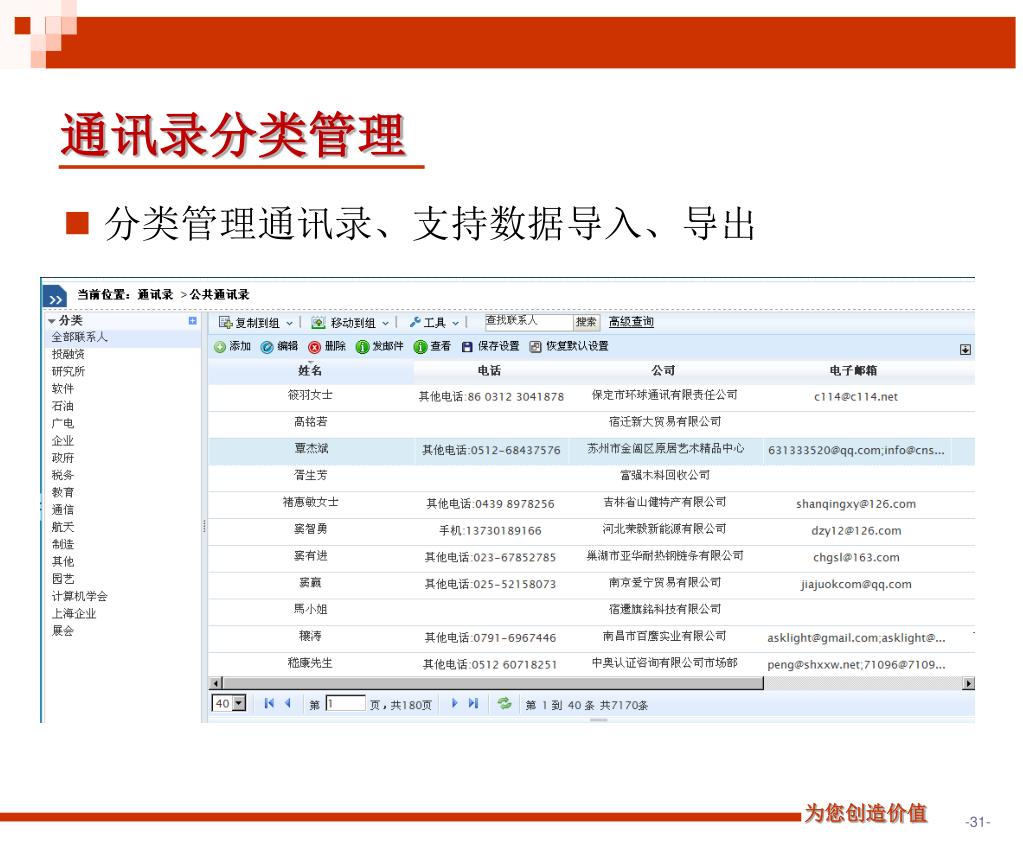1023x854 pixels.
Task: Go to first page icon
Action: coord(269,703)
